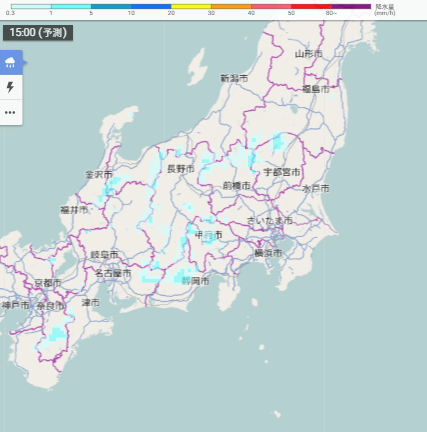Click the 福井市 city label
This screenshot has height=432, width=427.
(74, 210)
